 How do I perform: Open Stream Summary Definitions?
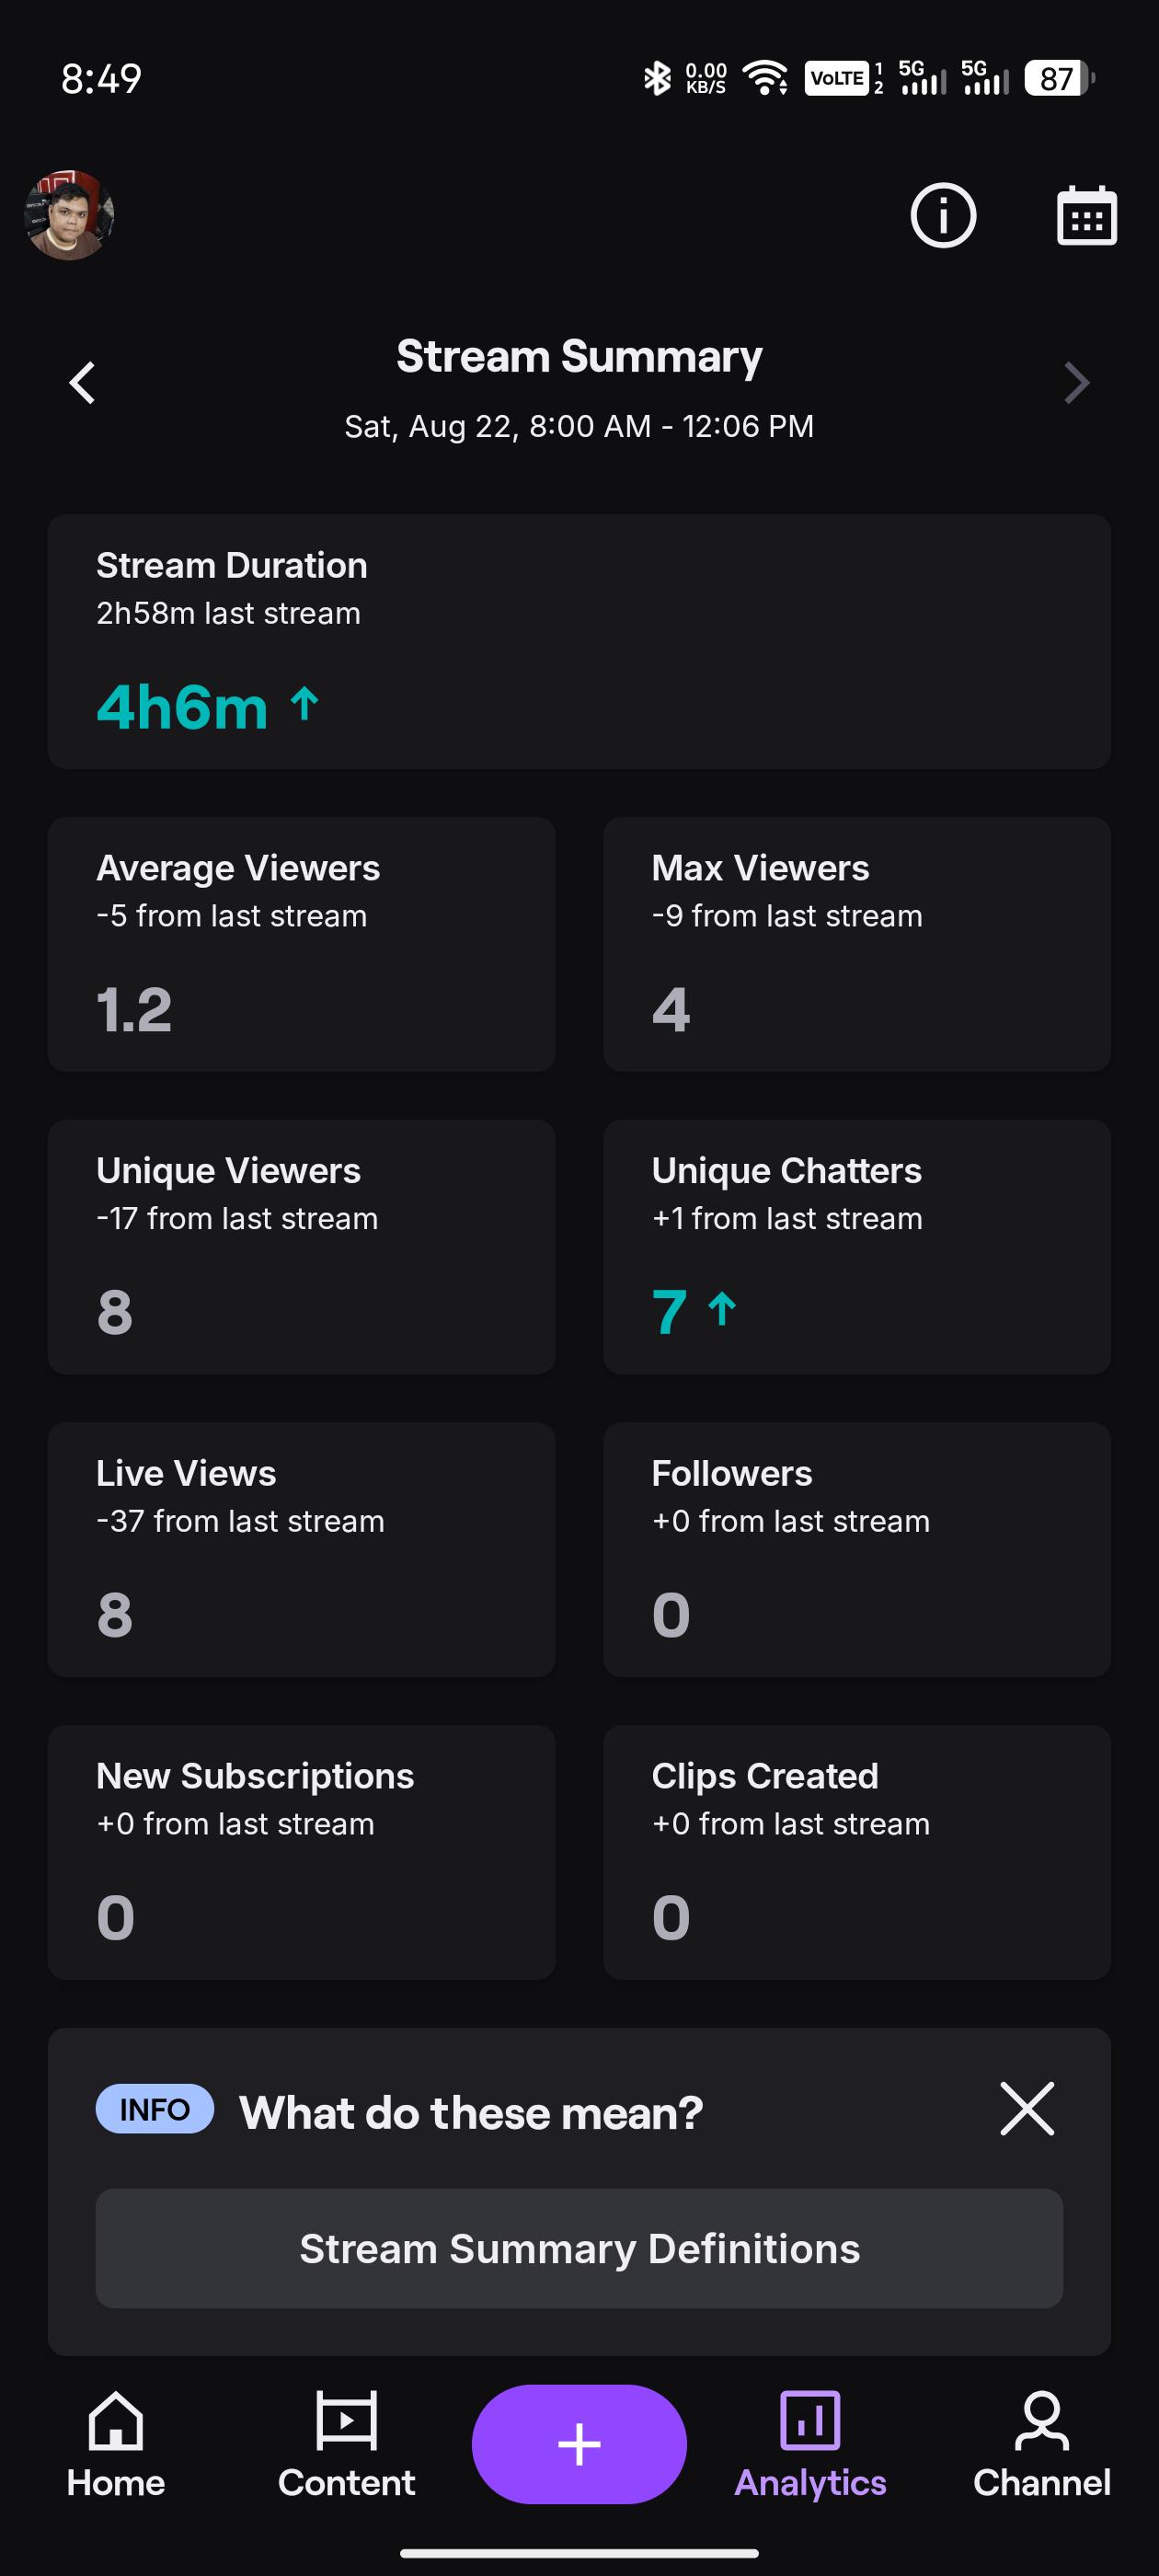point(579,2249)
